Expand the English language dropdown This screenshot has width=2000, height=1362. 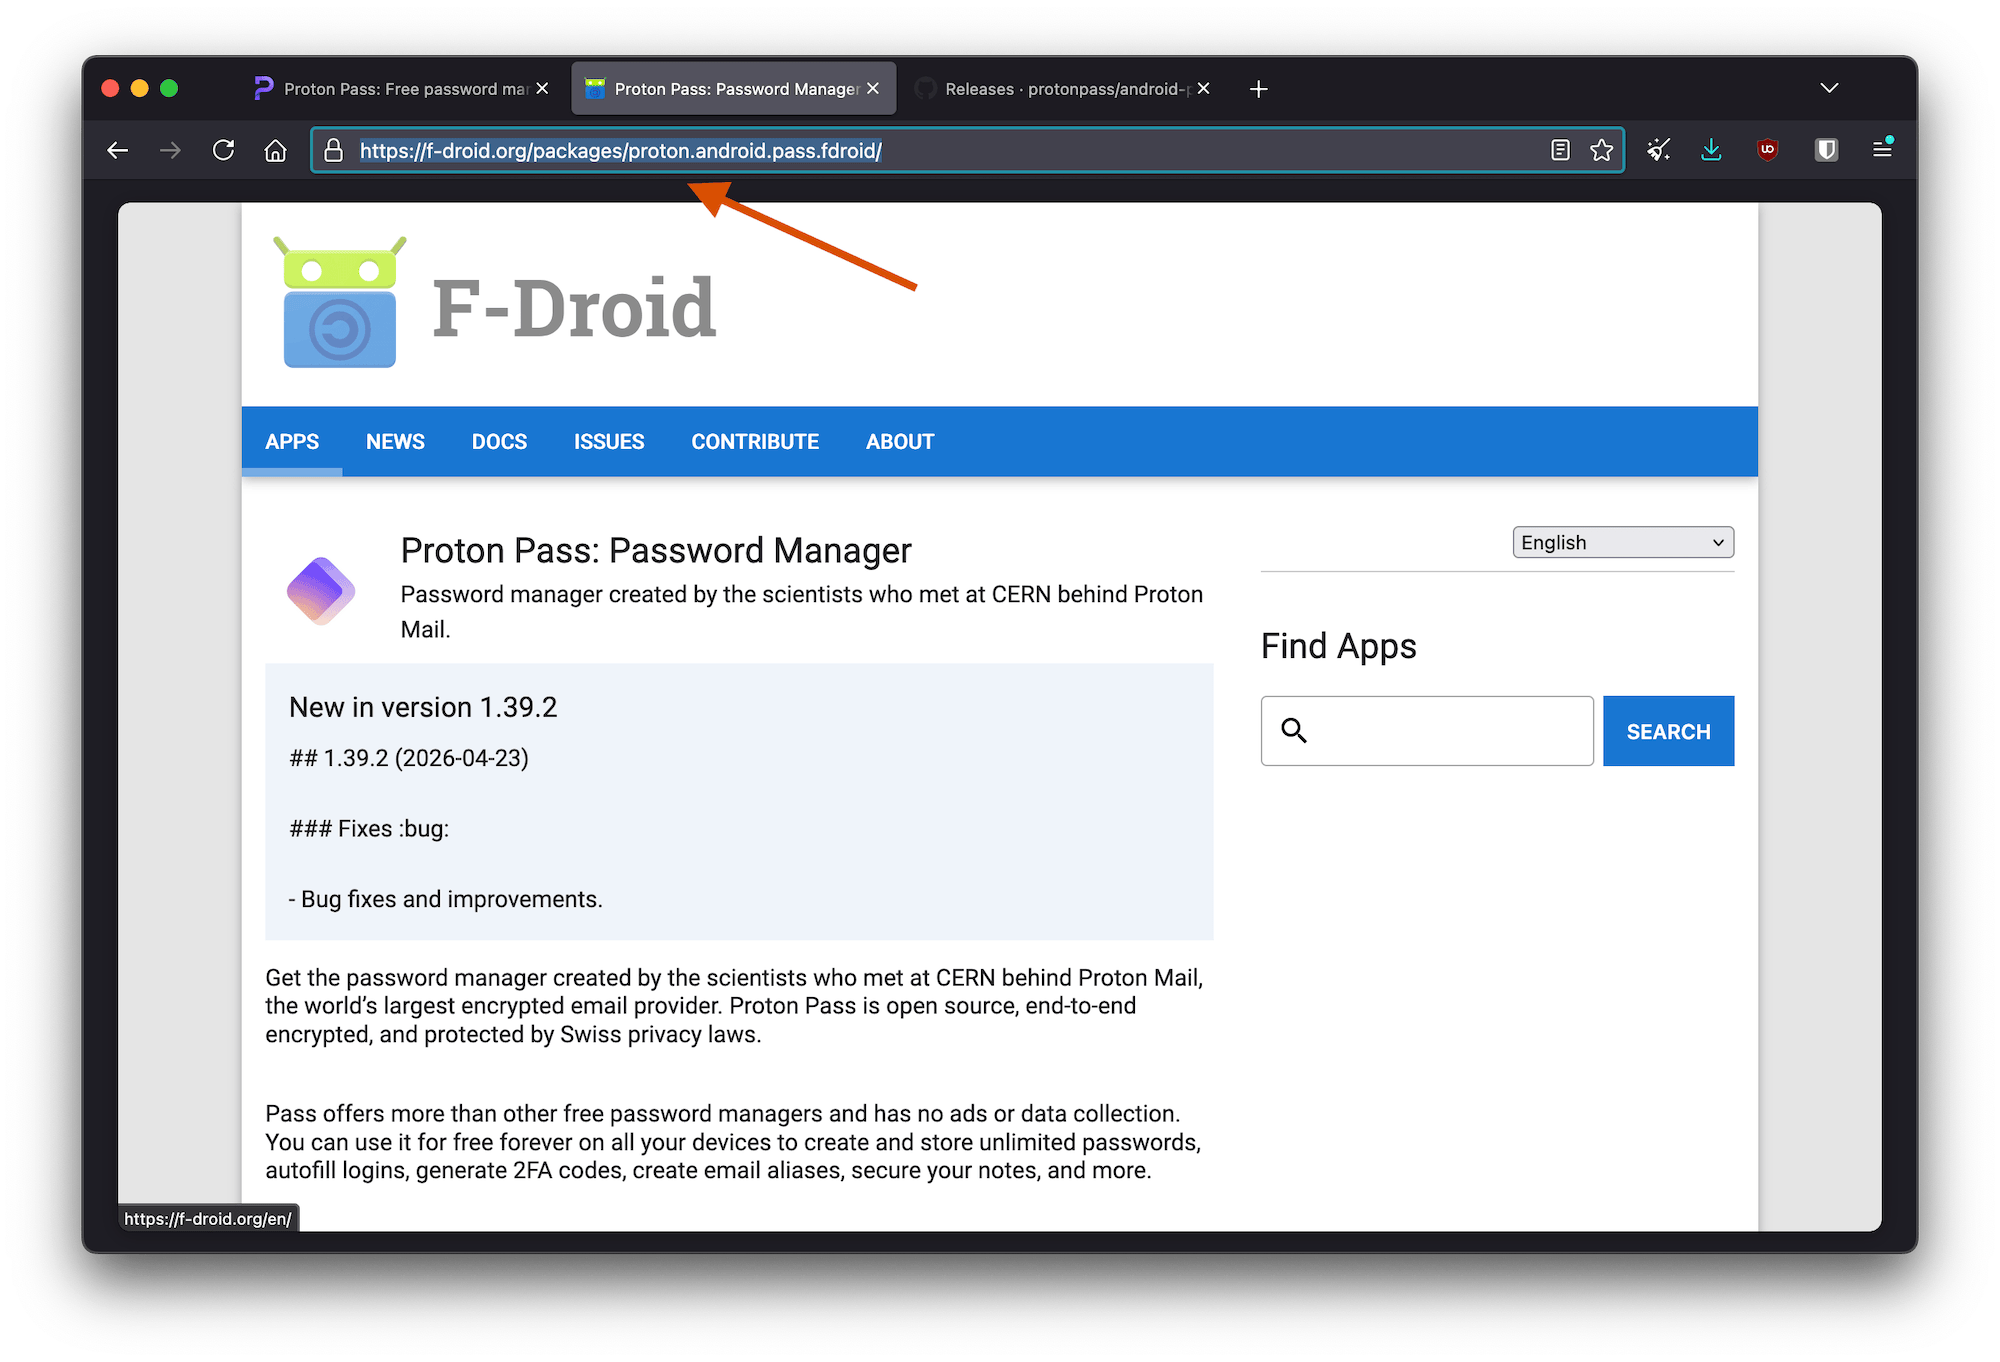(1623, 542)
